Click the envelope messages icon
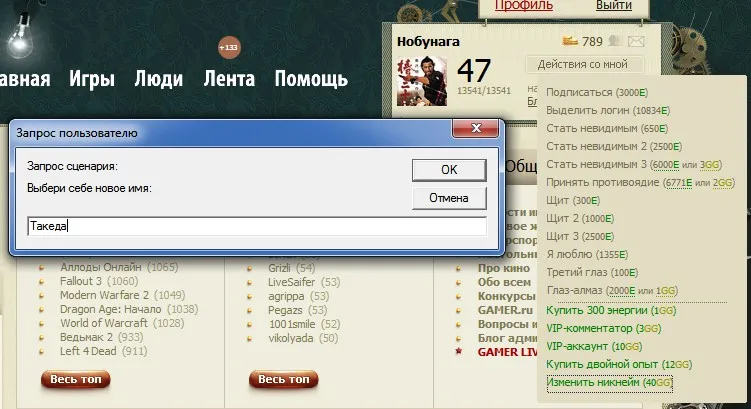751x409 pixels. 636,42
